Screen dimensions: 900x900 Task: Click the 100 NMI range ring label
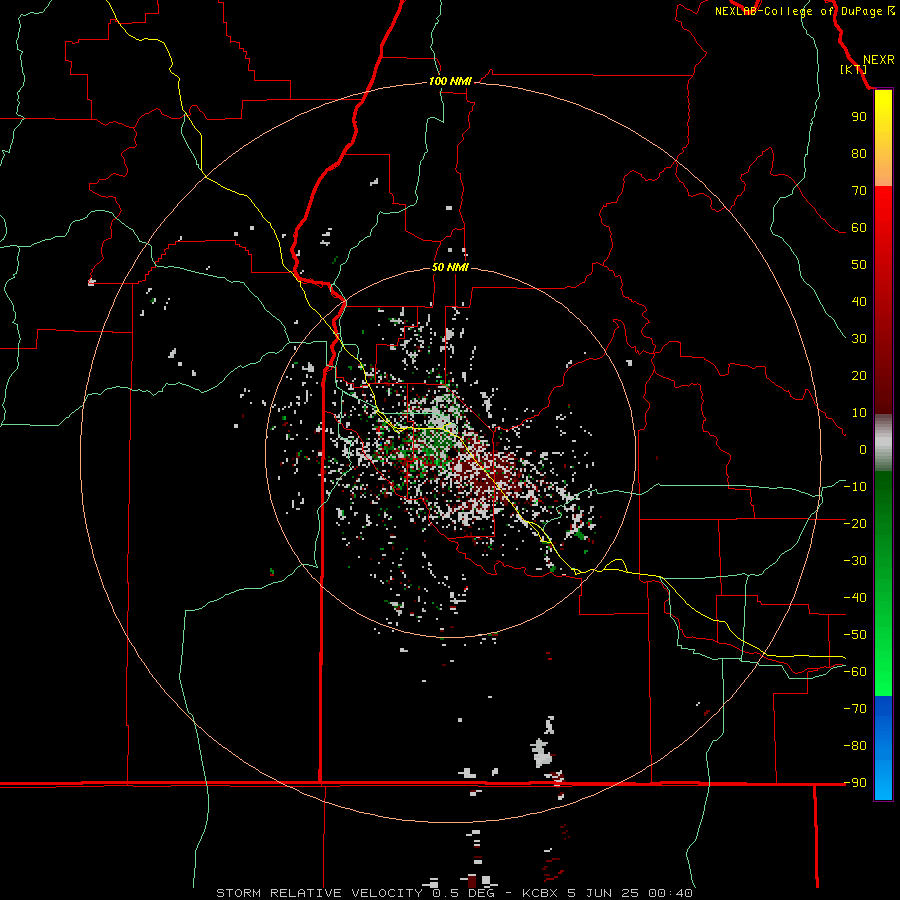coord(450,81)
